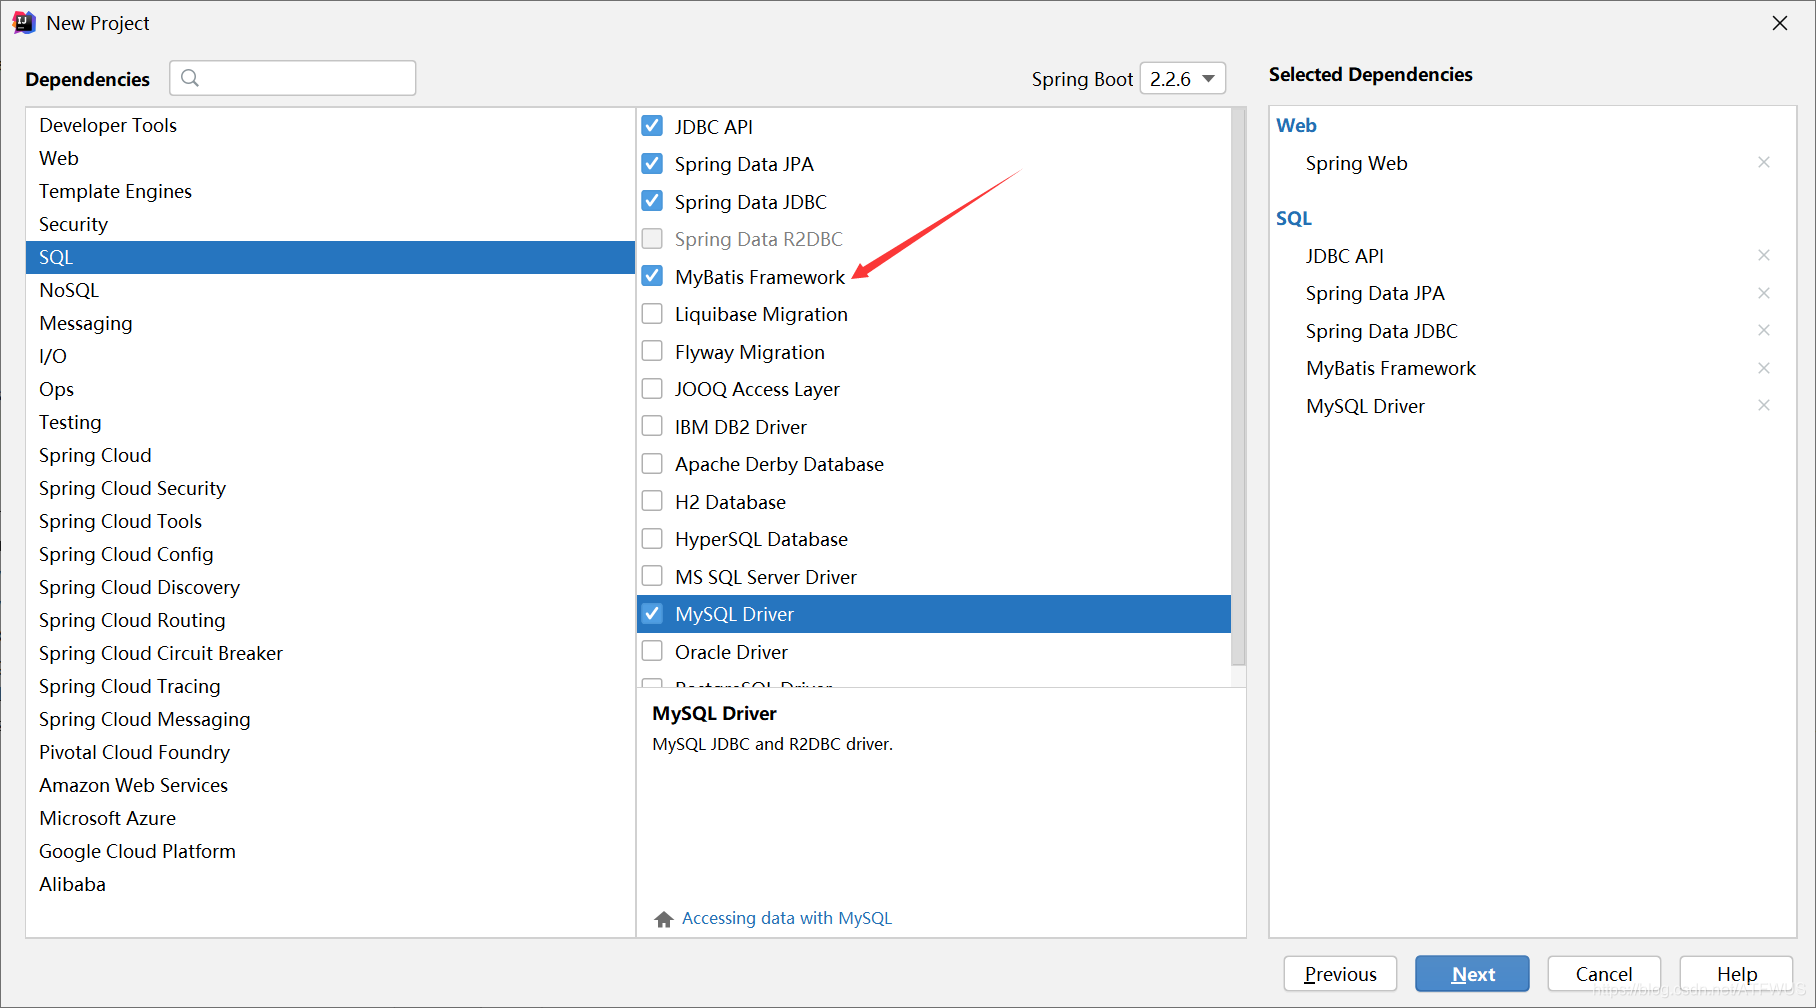Click the Cancel button

[1604, 974]
